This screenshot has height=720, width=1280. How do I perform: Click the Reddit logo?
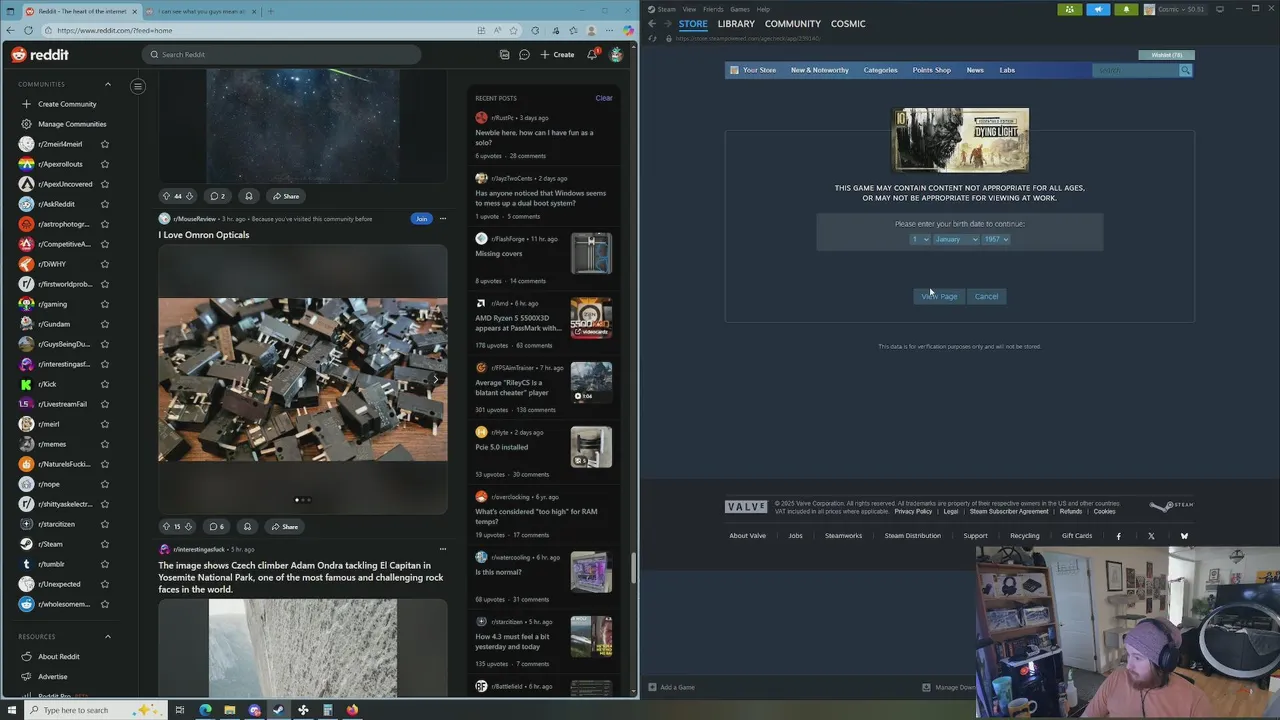40,54
